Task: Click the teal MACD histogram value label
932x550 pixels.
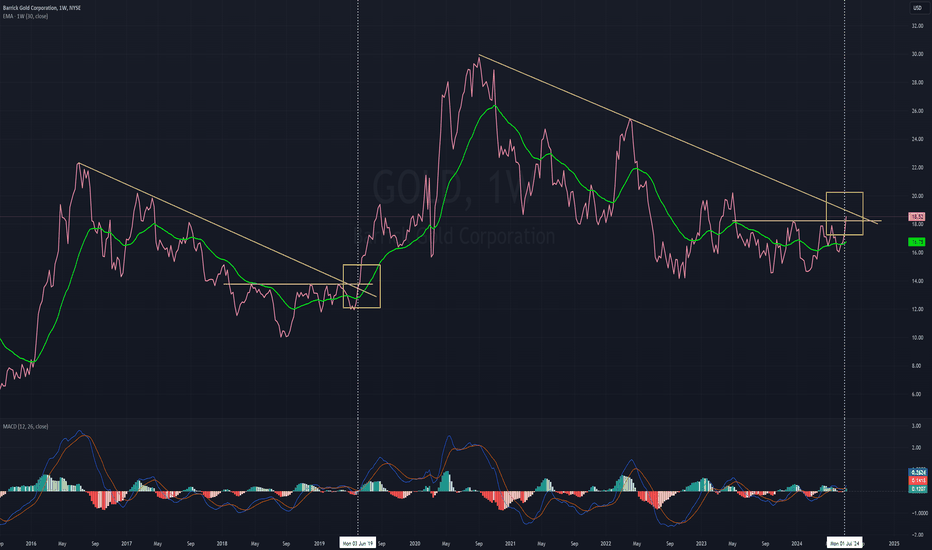Action: tap(917, 488)
